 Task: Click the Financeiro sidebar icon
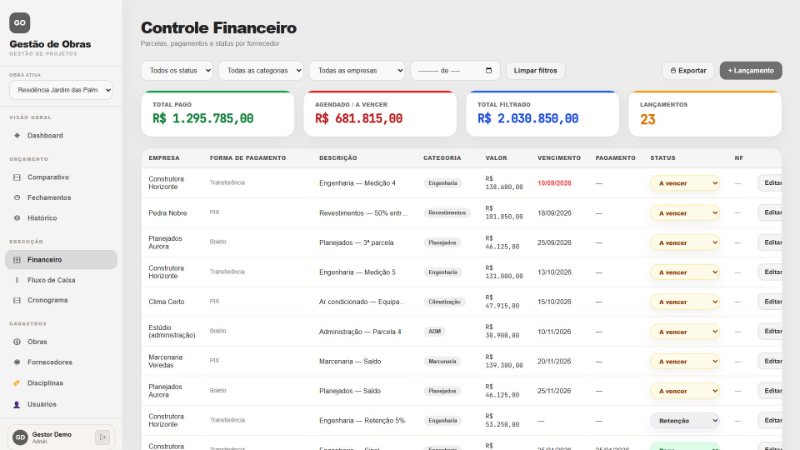tap(17, 260)
